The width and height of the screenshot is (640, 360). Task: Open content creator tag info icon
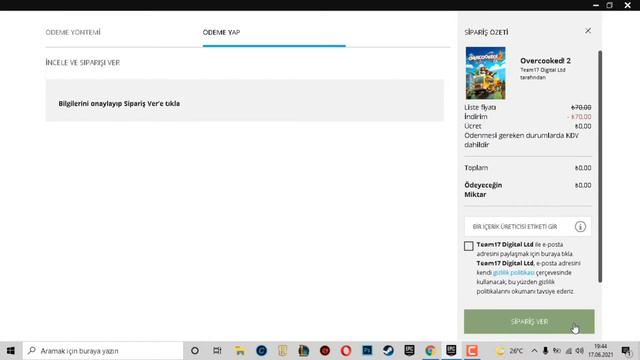point(580,227)
